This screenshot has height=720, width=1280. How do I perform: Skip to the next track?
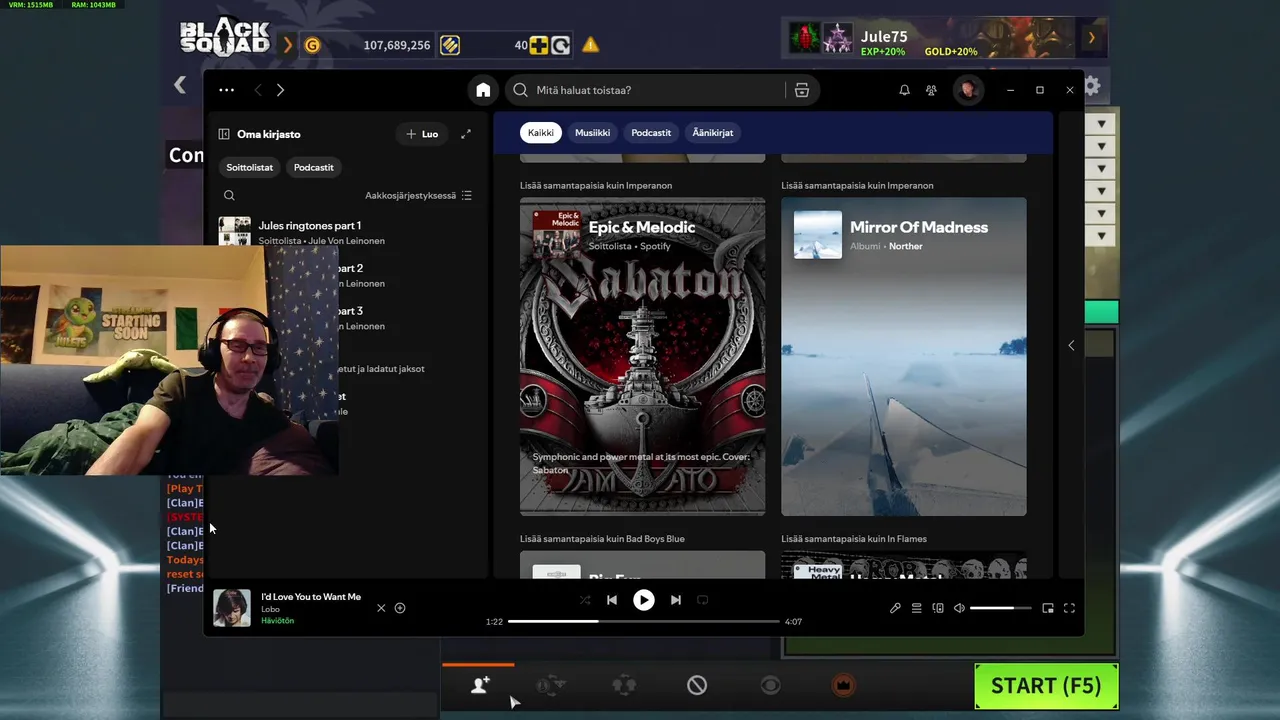coord(676,600)
